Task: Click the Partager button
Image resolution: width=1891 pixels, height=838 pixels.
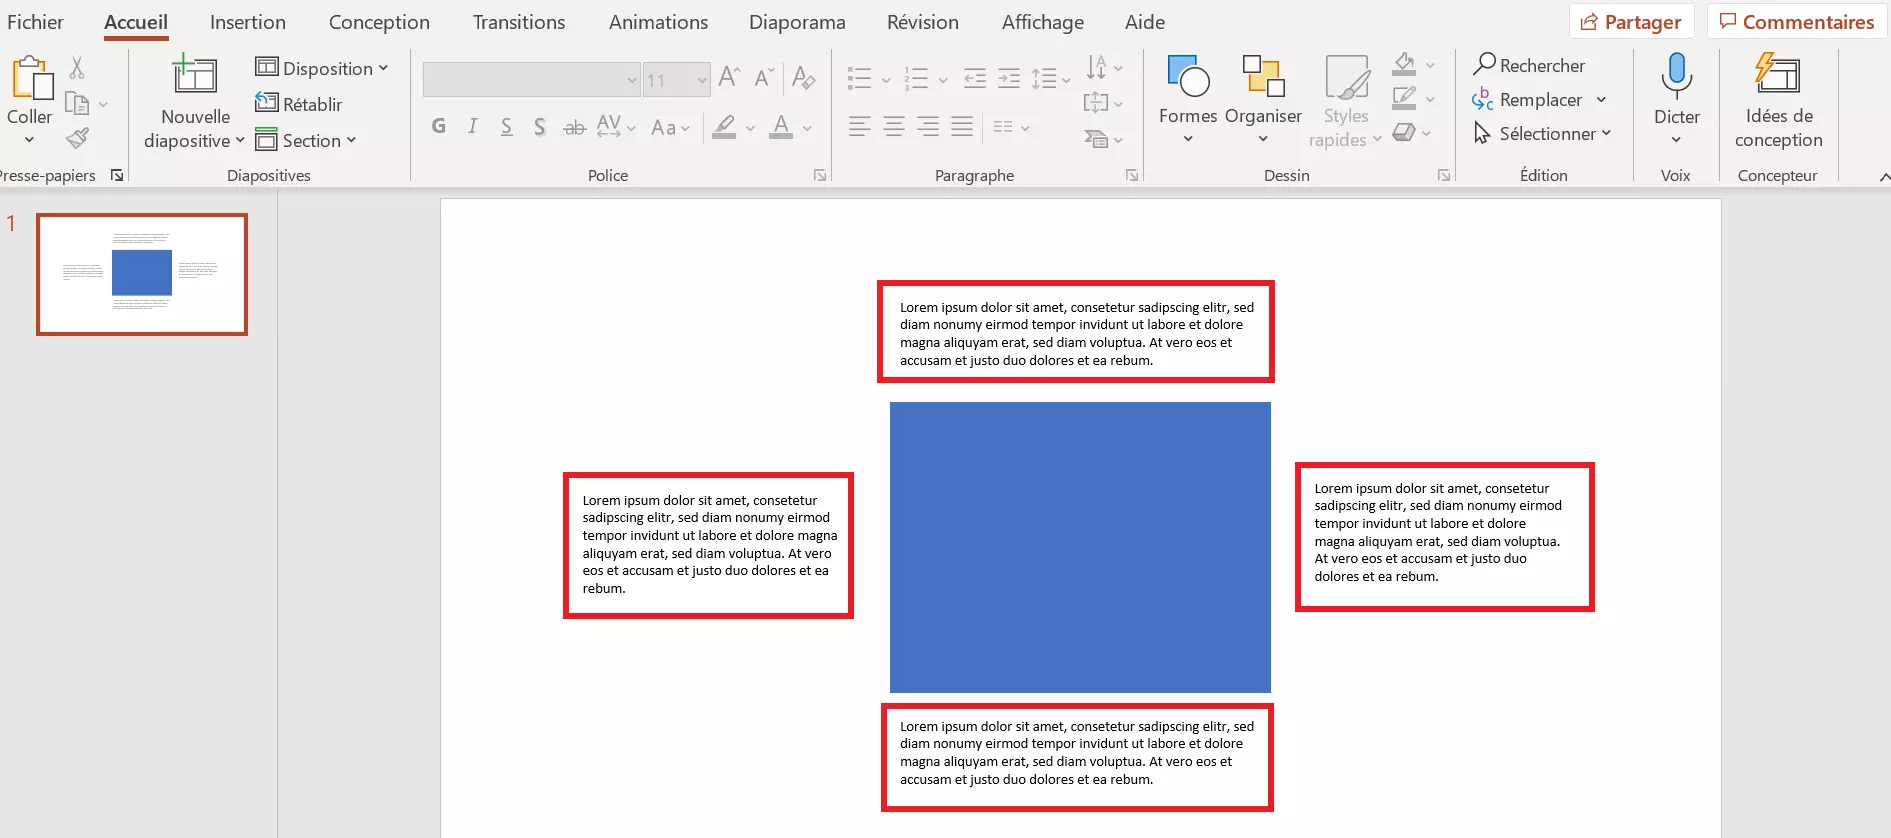Action: 1631,22
